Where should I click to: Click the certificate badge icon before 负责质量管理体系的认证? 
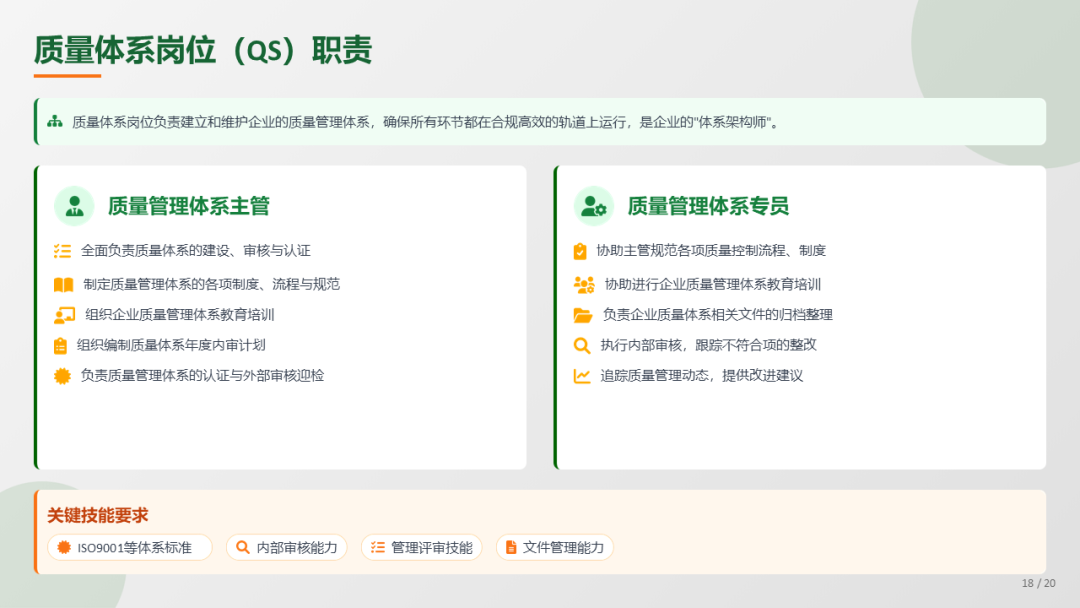(x=62, y=376)
